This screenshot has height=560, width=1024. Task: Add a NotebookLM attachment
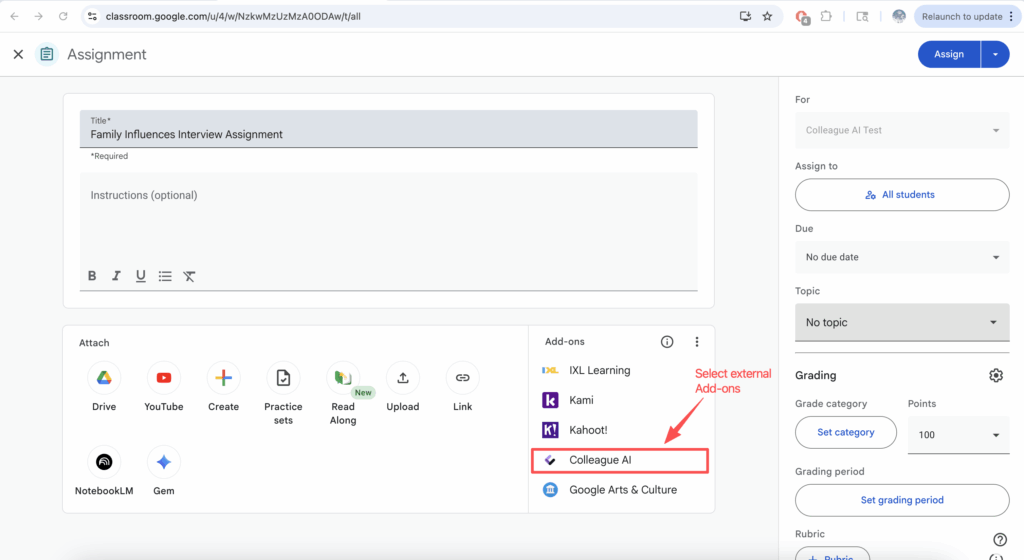click(103, 462)
